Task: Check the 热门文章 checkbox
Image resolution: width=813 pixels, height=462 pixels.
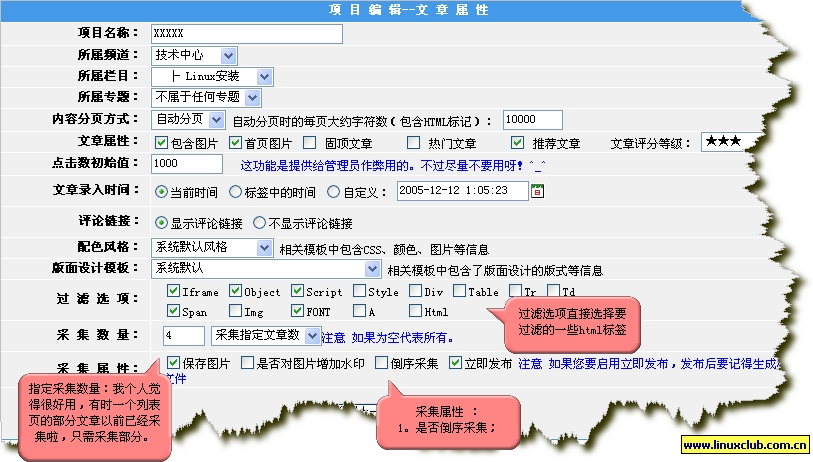Action: point(413,143)
